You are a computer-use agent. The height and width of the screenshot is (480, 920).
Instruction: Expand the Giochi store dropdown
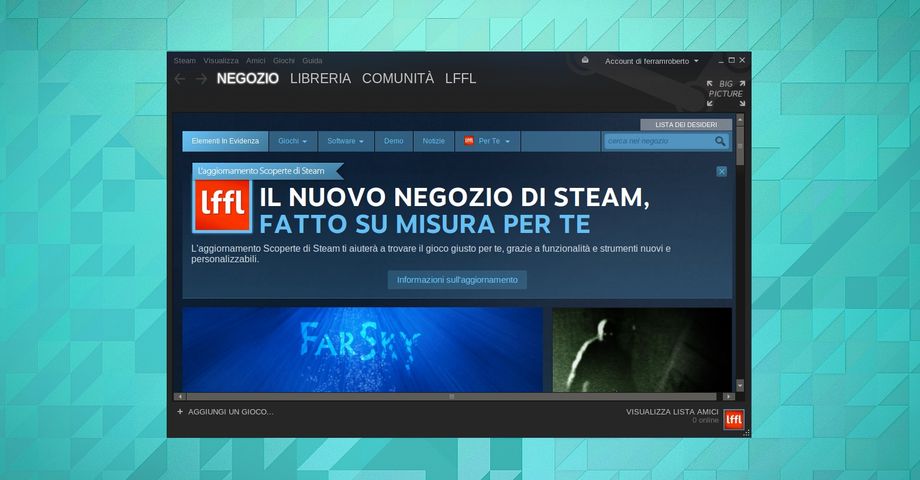(292, 141)
